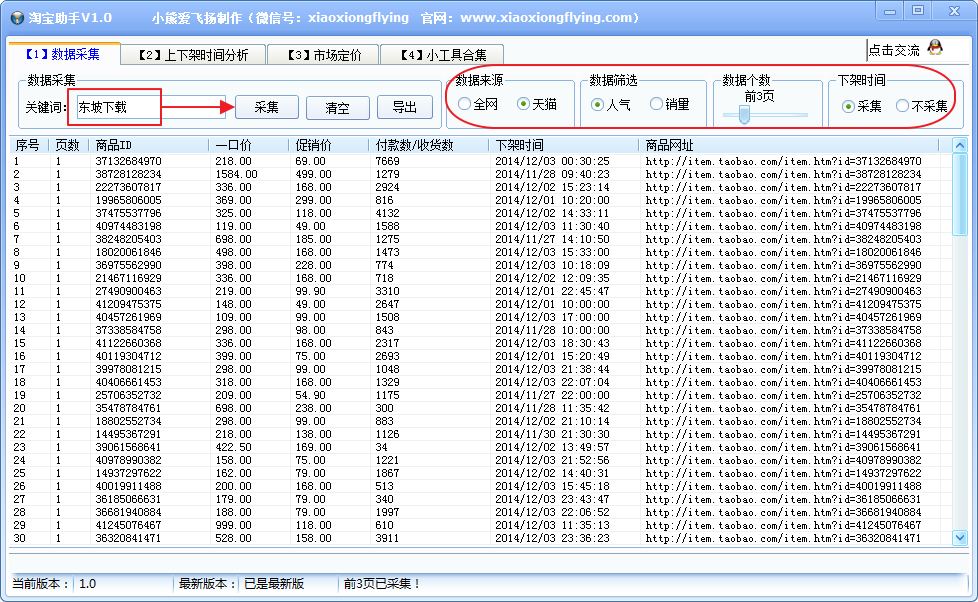Image resolution: width=978 pixels, height=602 pixels.
Task: Click product ID 41209475375
Action: [128, 304]
